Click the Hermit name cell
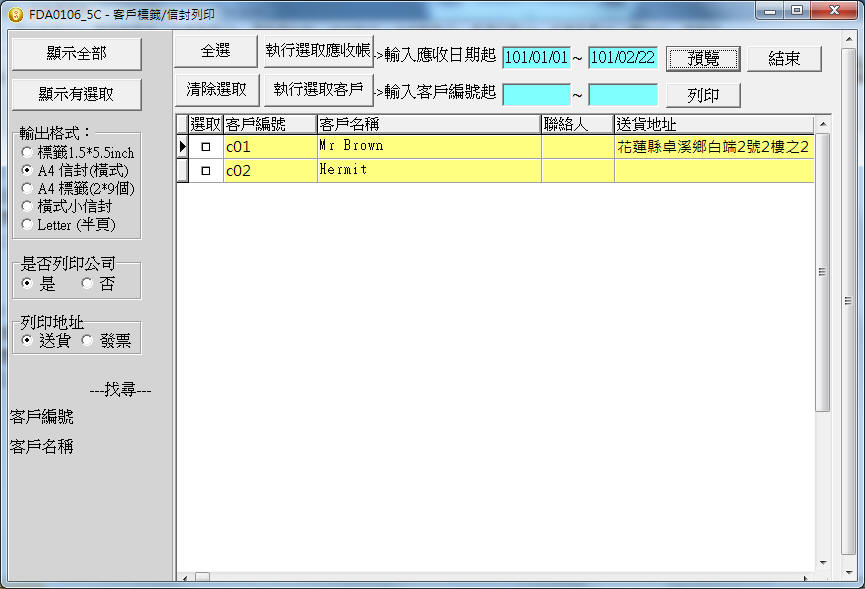The height and width of the screenshot is (589, 865). click(429, 171)
